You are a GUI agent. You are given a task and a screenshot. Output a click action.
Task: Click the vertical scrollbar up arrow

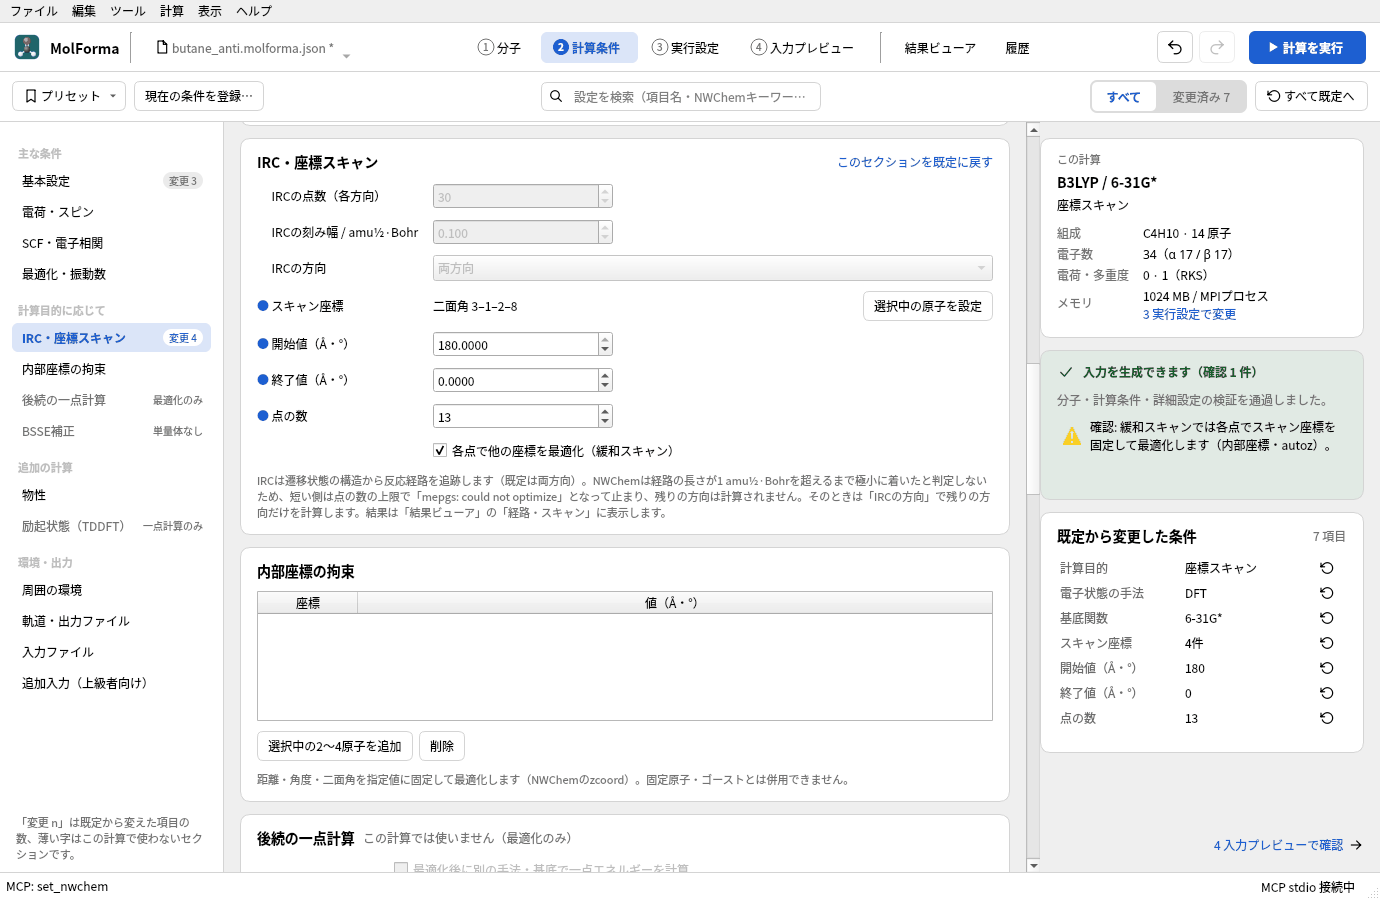point(1033,130)
